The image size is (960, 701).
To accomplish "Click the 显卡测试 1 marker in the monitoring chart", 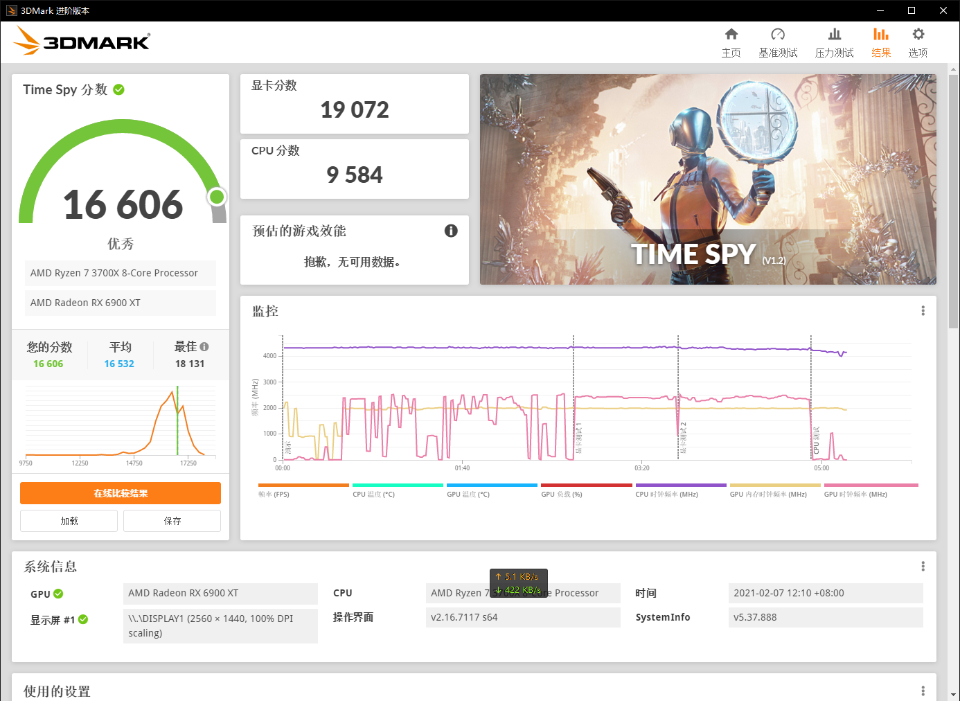I will click(578, 438).
